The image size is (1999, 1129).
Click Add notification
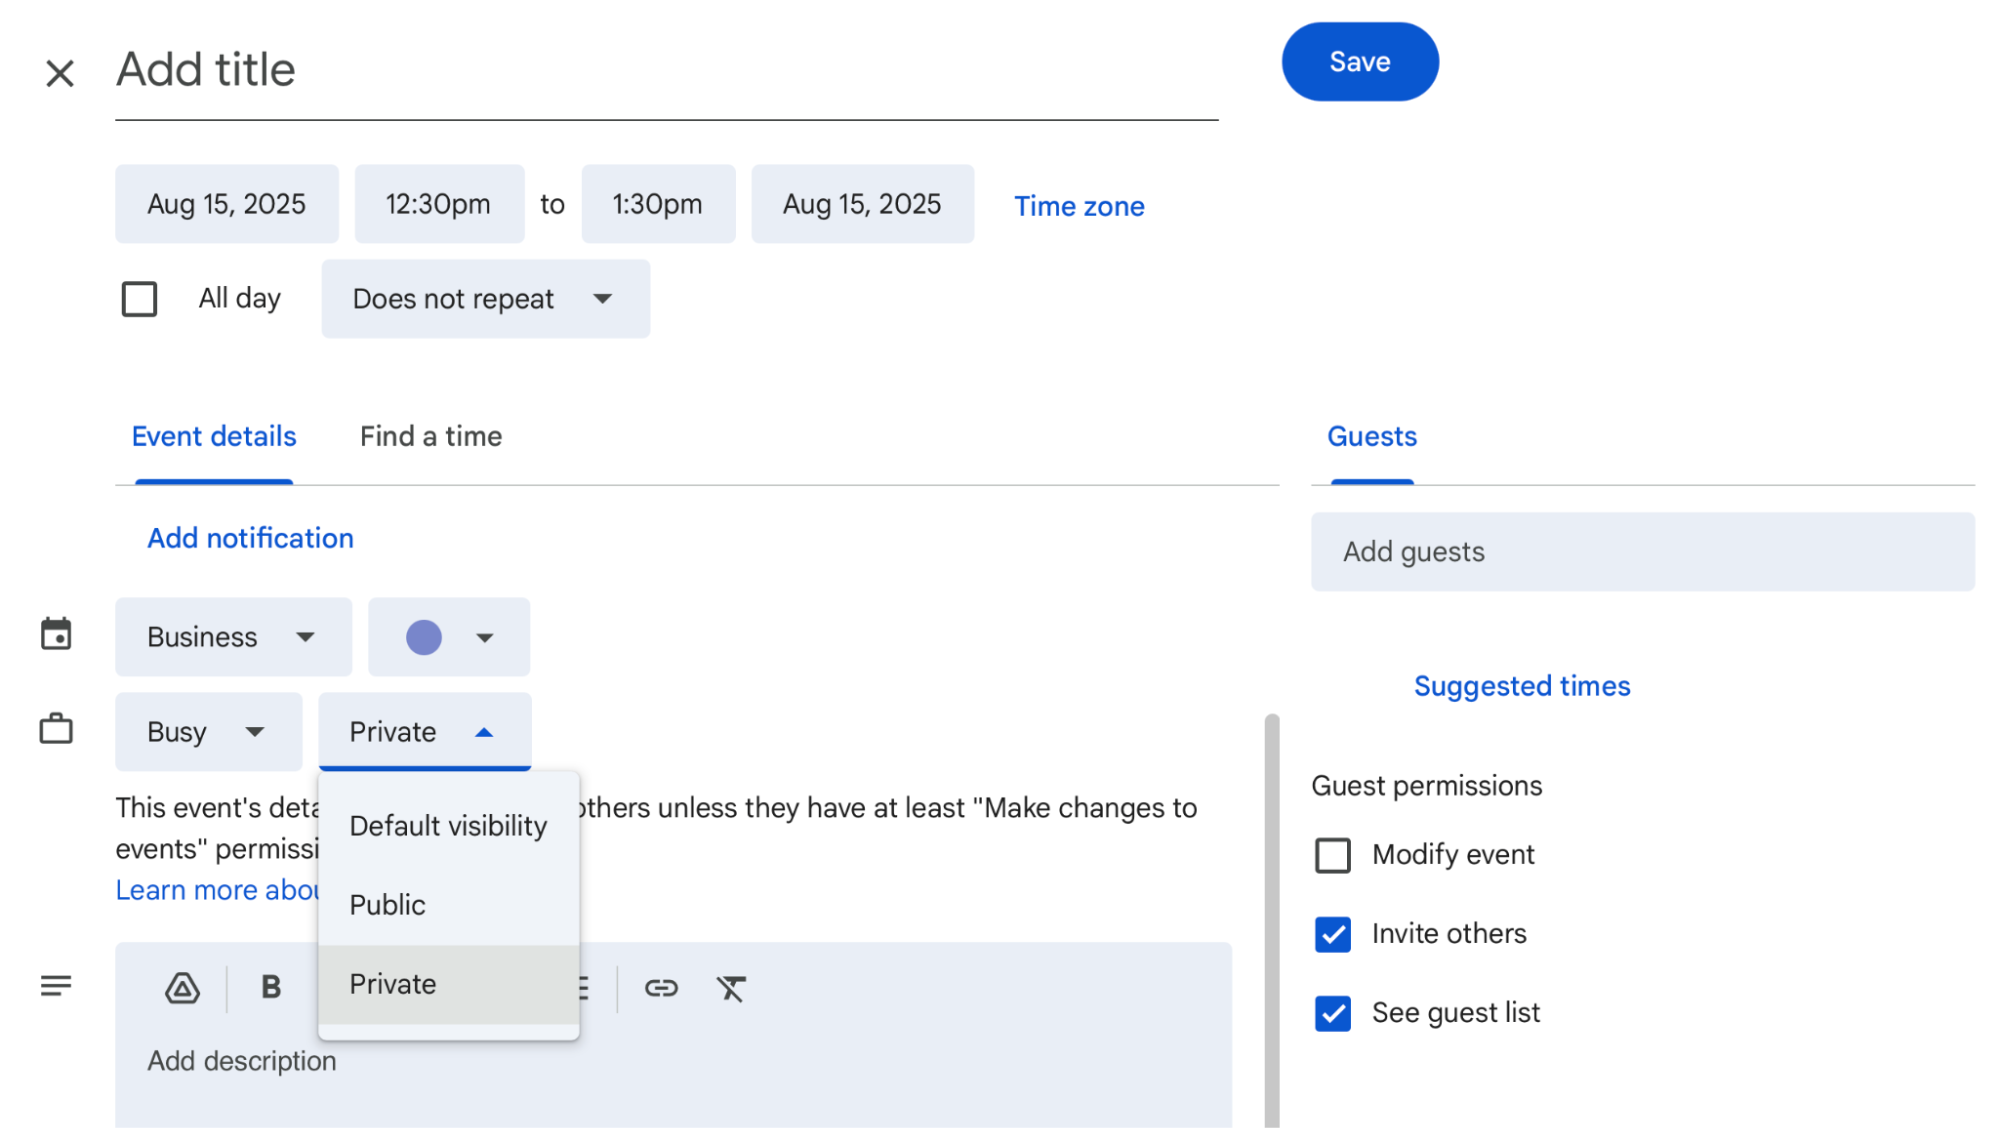250,538
